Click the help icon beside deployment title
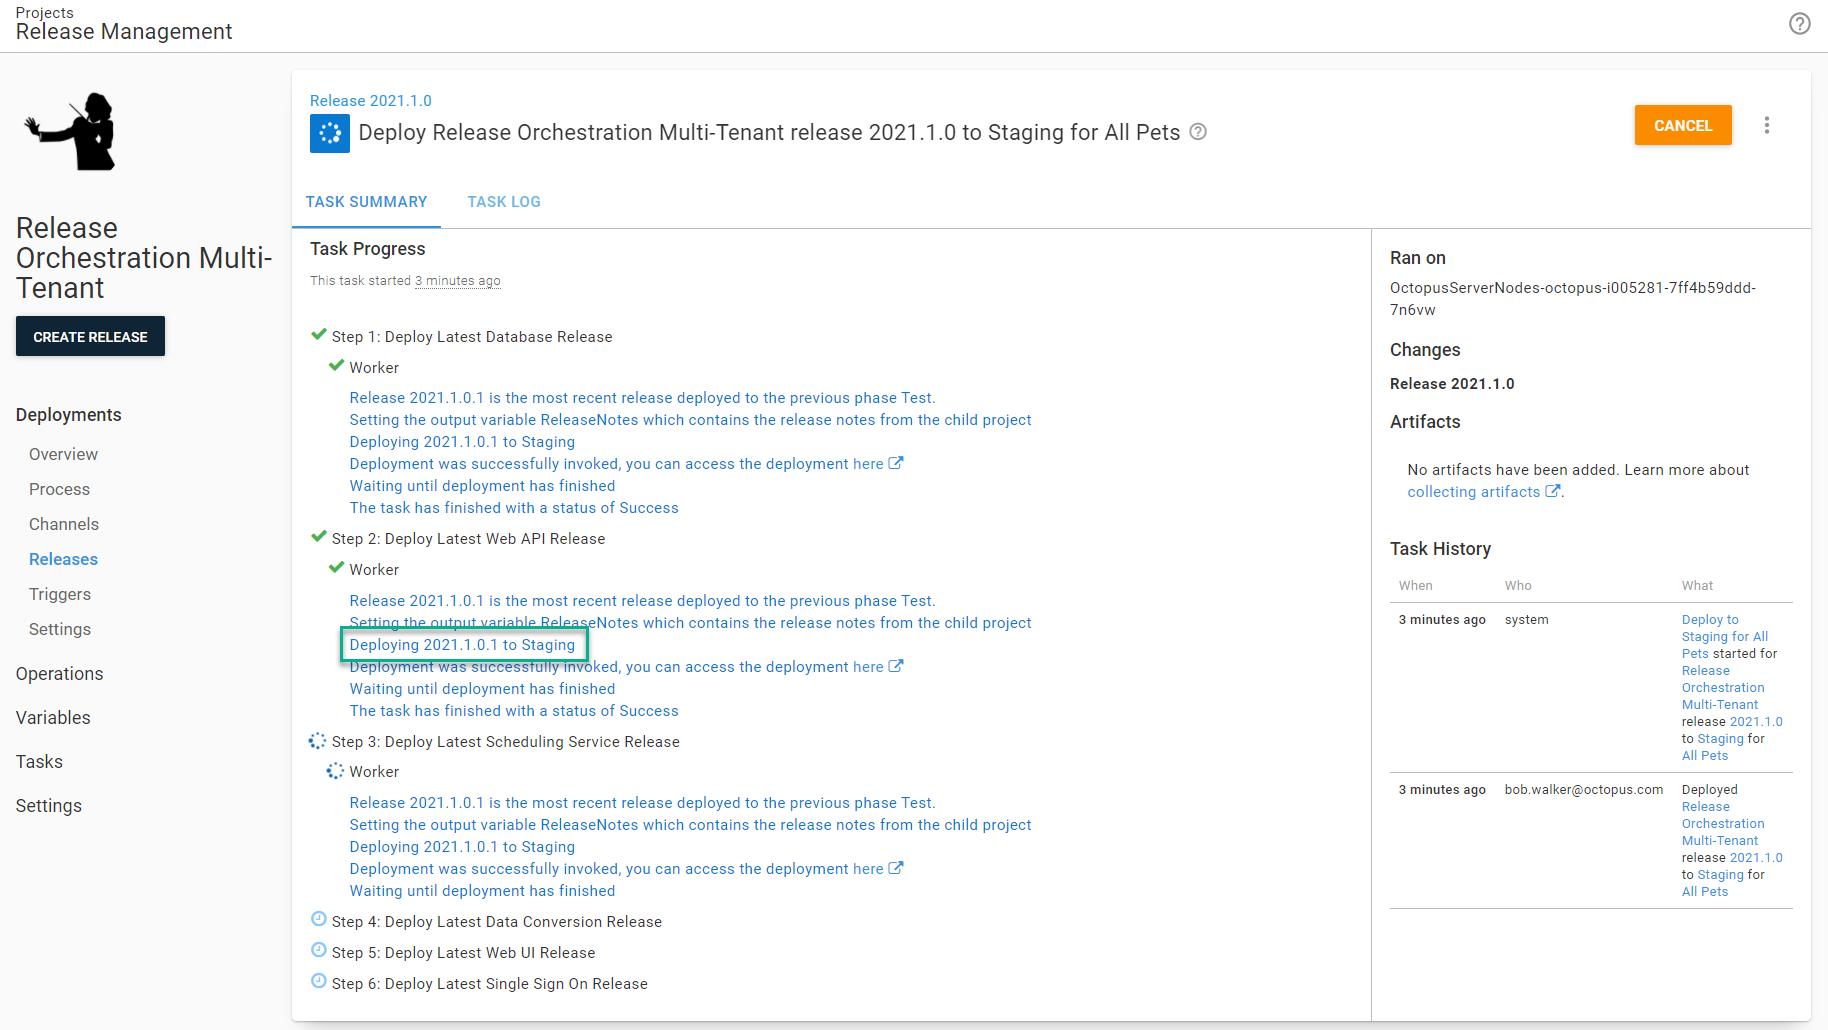The width and height of the screenshot is (1828, 1030). 1198,132
